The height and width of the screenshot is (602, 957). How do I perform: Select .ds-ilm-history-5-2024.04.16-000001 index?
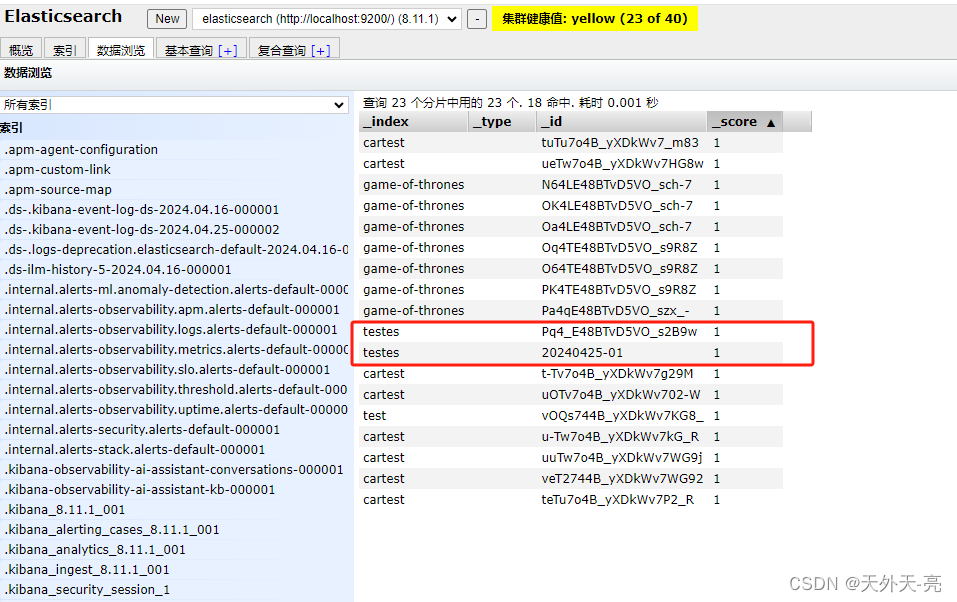tap(118, 270)
